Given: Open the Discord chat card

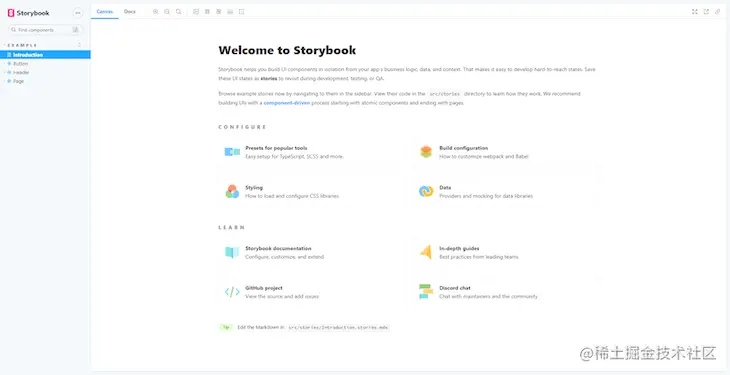Looking at the screenshot, I should [505, 292].
